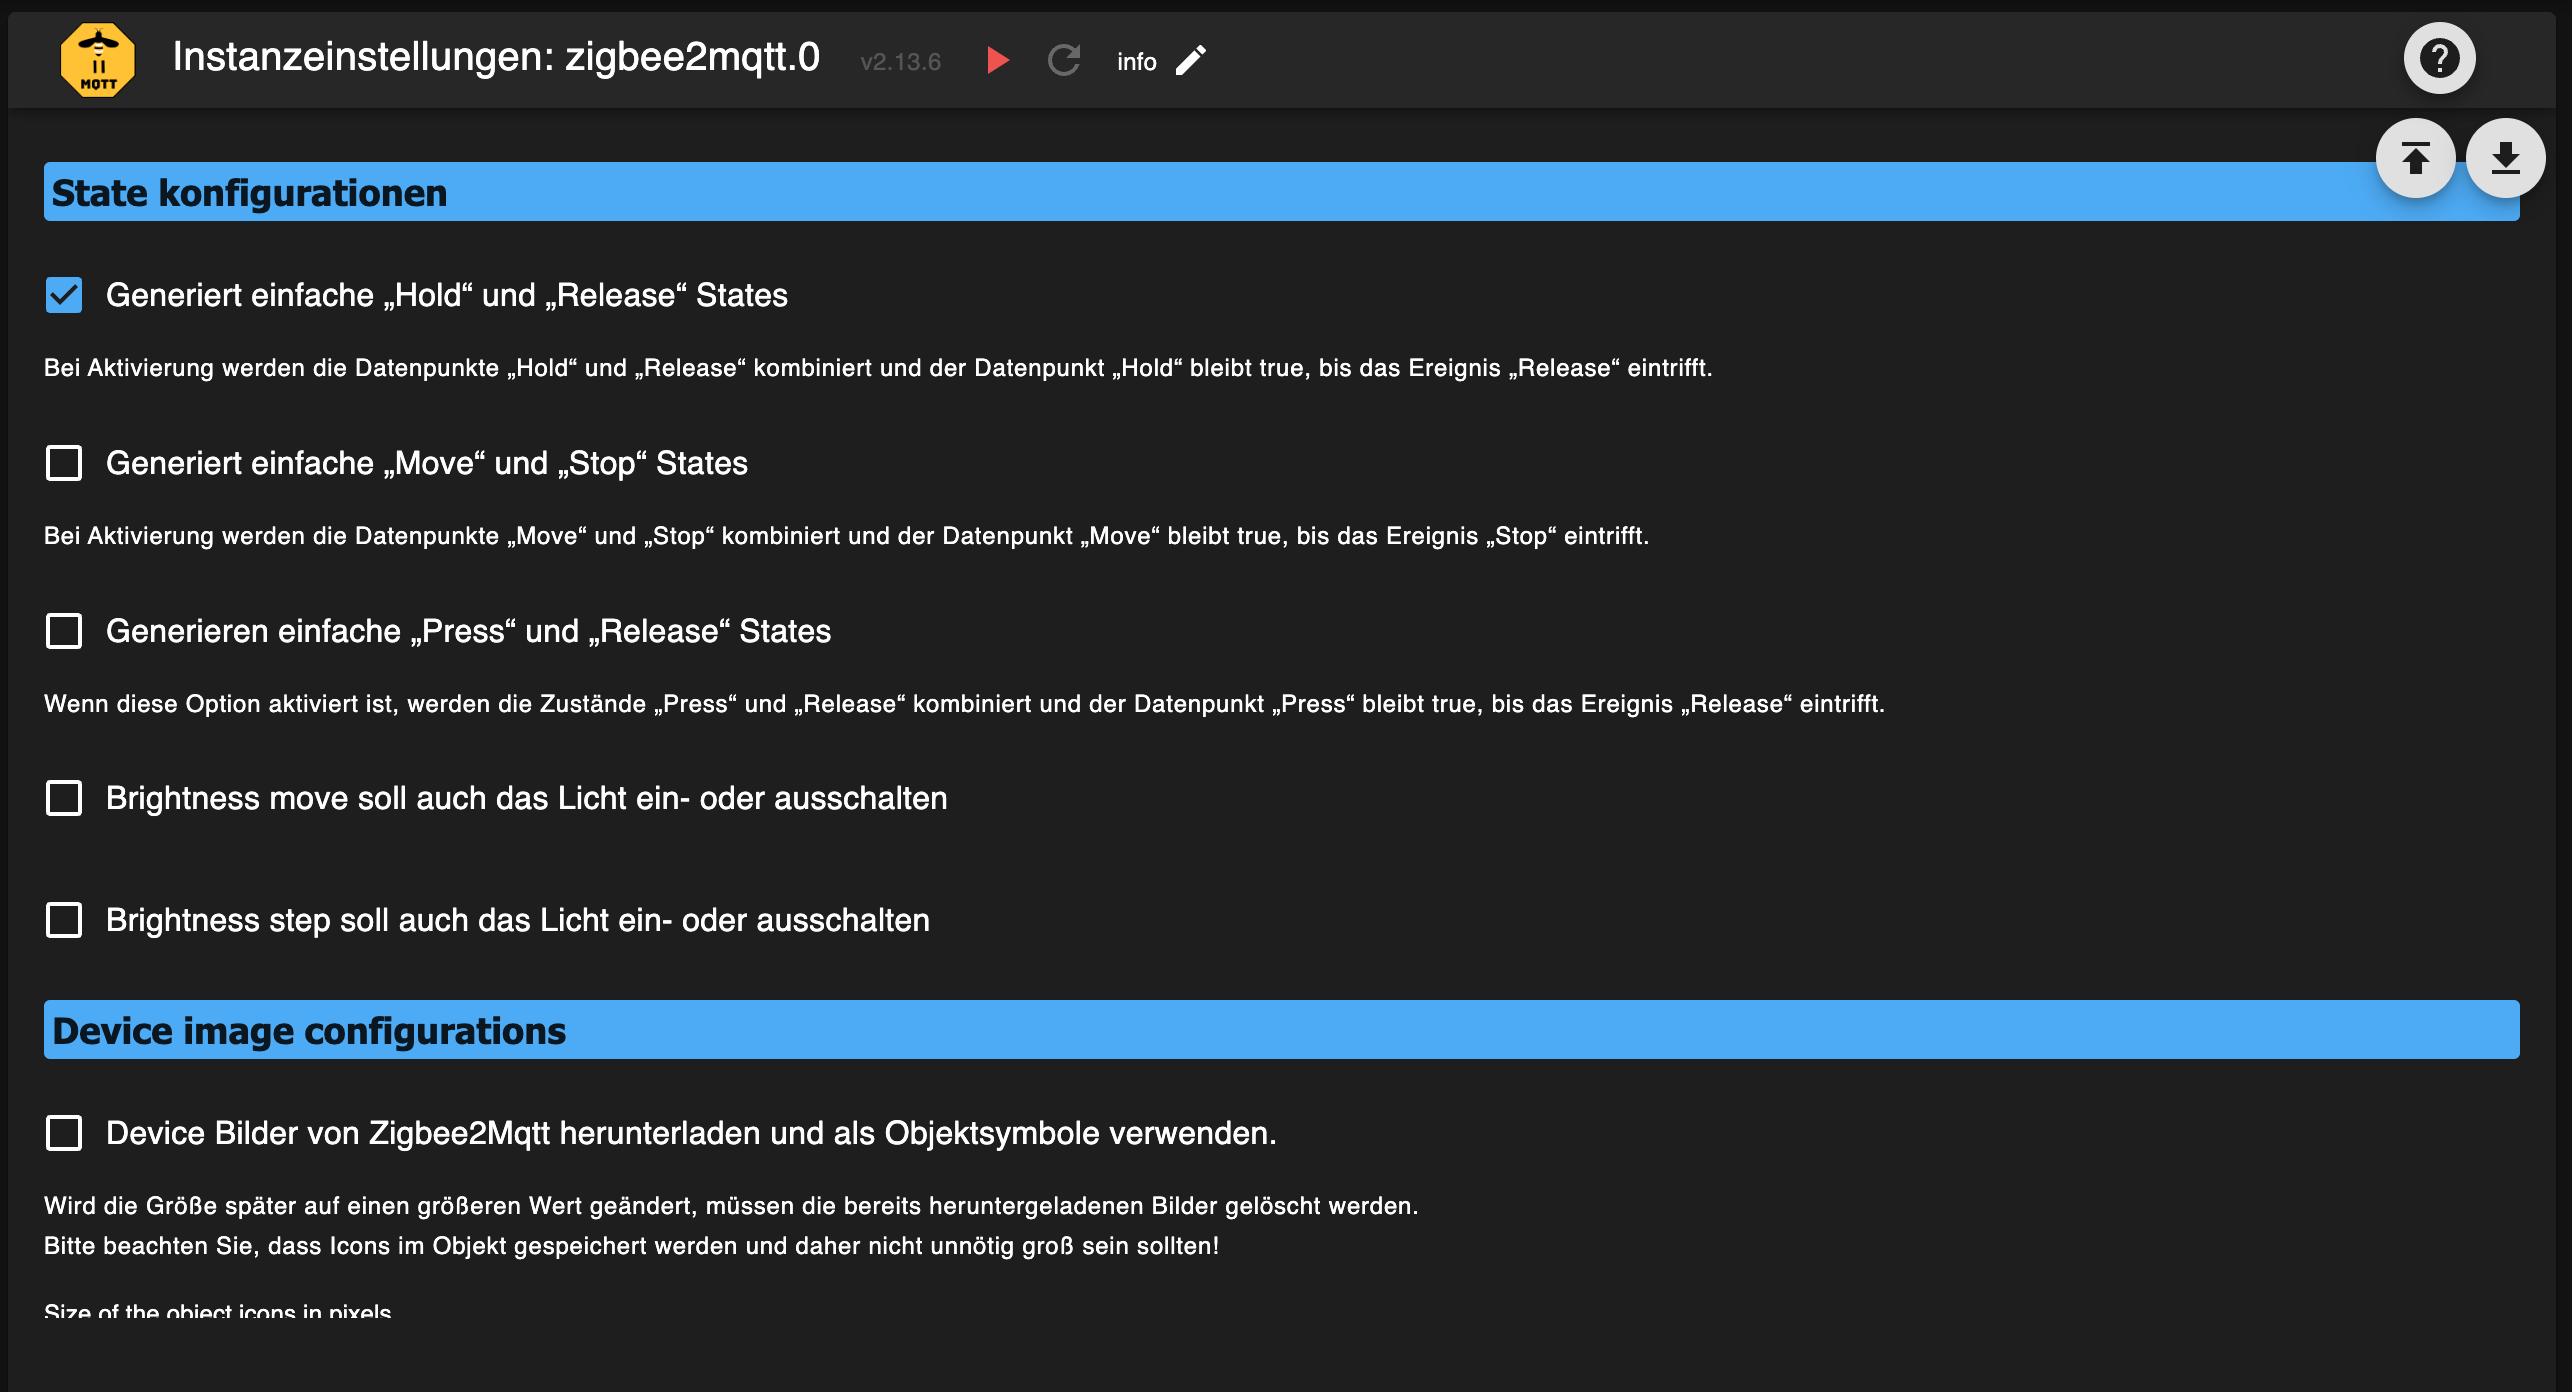
Task: Click the upload configuration icon button
Action: 2415,158
